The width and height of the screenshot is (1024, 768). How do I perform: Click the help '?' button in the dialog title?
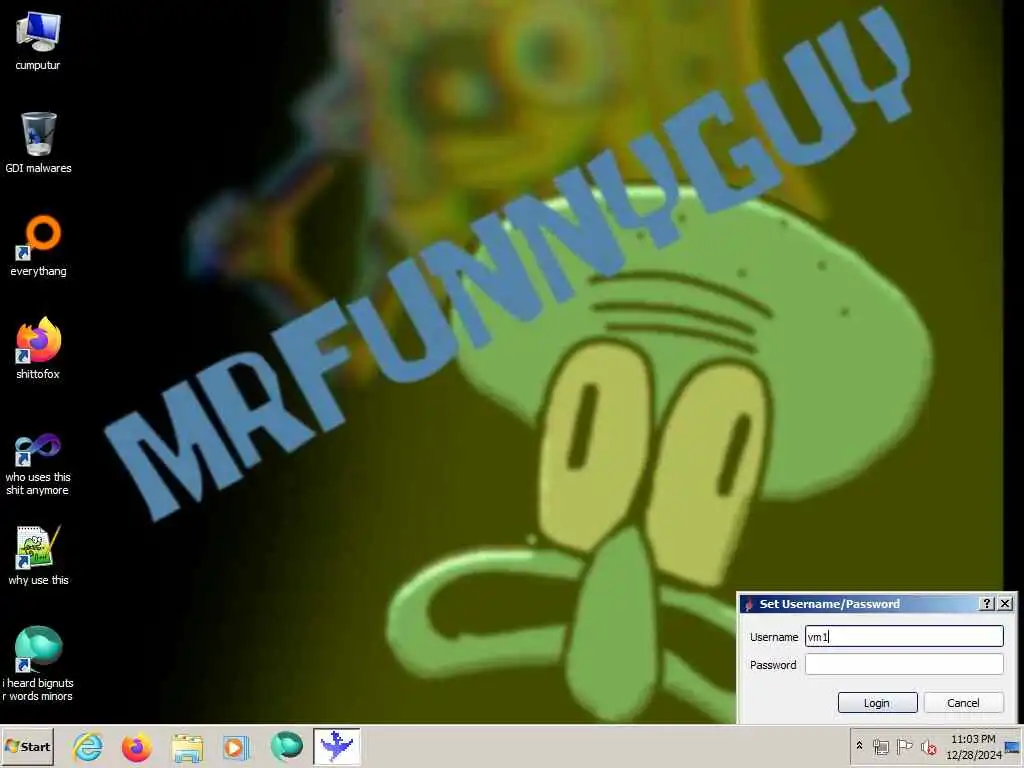[x=987, y=603]
